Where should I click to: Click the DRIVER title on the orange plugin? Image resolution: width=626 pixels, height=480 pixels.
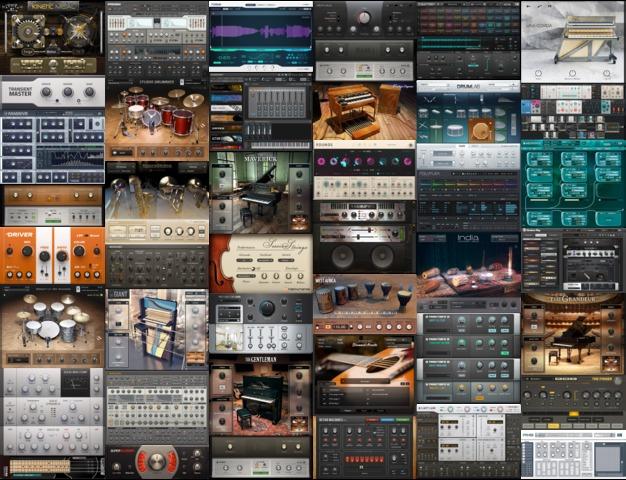(20, 234)
